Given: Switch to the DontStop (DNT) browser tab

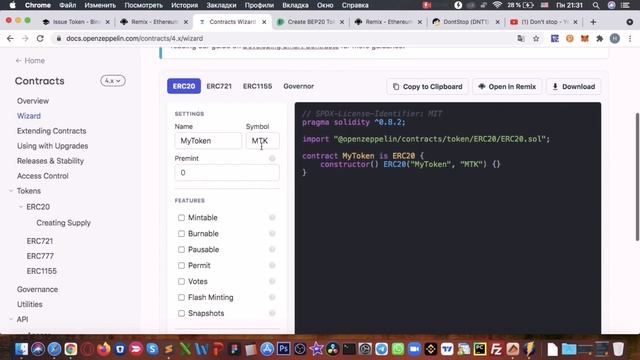Looking at the screenshot, I should [466, 22].
